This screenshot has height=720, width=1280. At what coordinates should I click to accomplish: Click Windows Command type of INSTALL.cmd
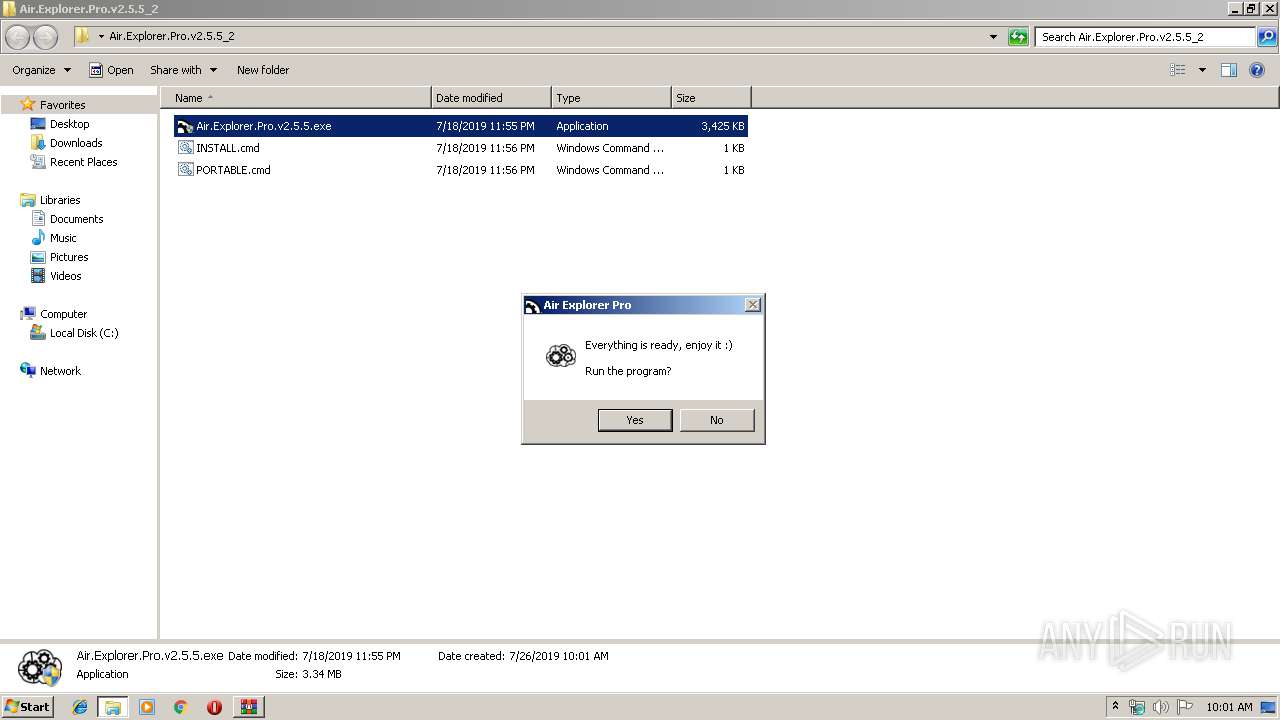610,148
